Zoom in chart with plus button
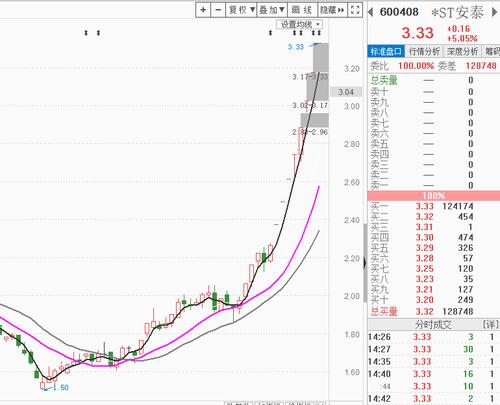500x405 pixels. click(203, 10)
